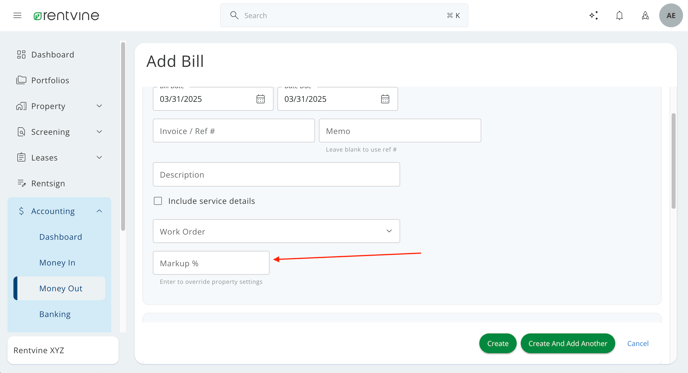Open the hamburger menu icon
This screenshot has width=688, height=373.
click(17, 15)
